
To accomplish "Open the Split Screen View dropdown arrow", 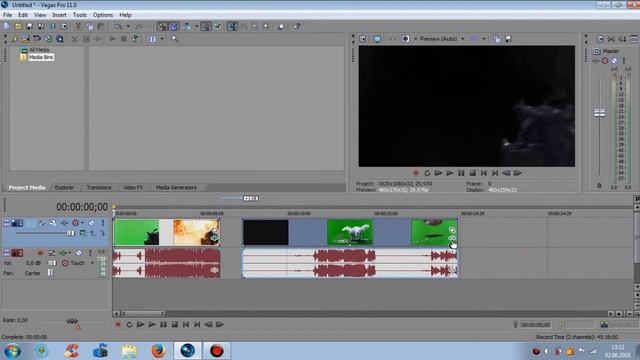I will [x=416, y=39].
